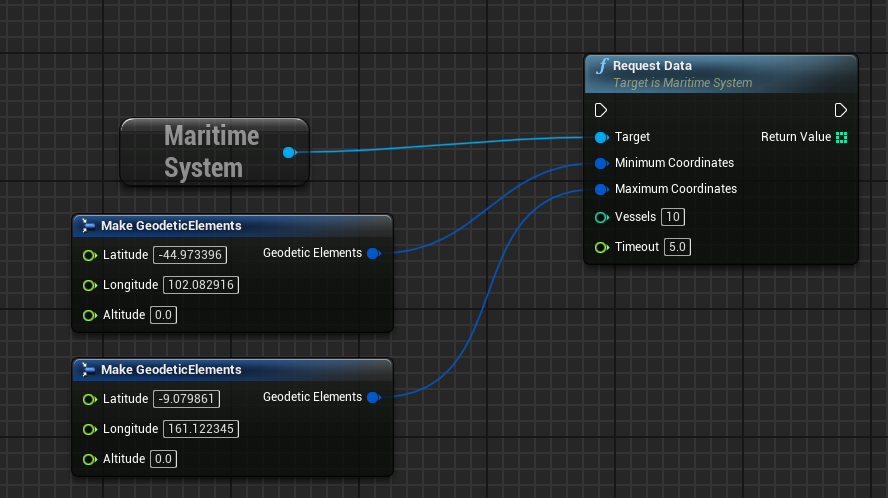Select the Minimum Coordinates input pin
888x498 pixels.
[601, 163]
